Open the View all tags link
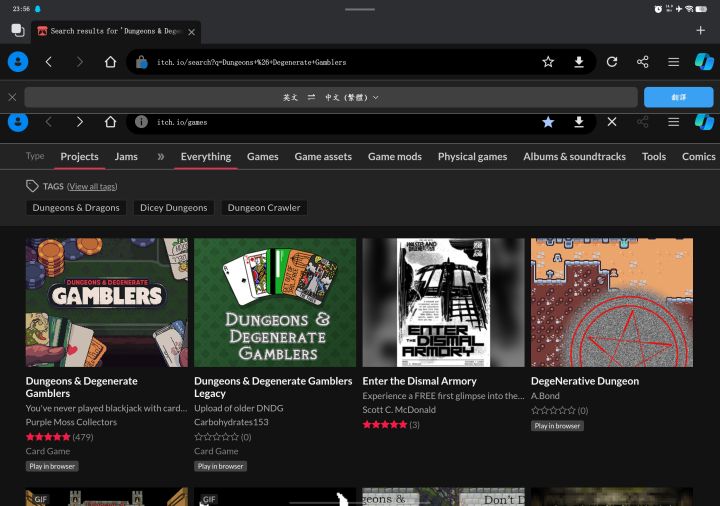 click(x=92, y=186)
